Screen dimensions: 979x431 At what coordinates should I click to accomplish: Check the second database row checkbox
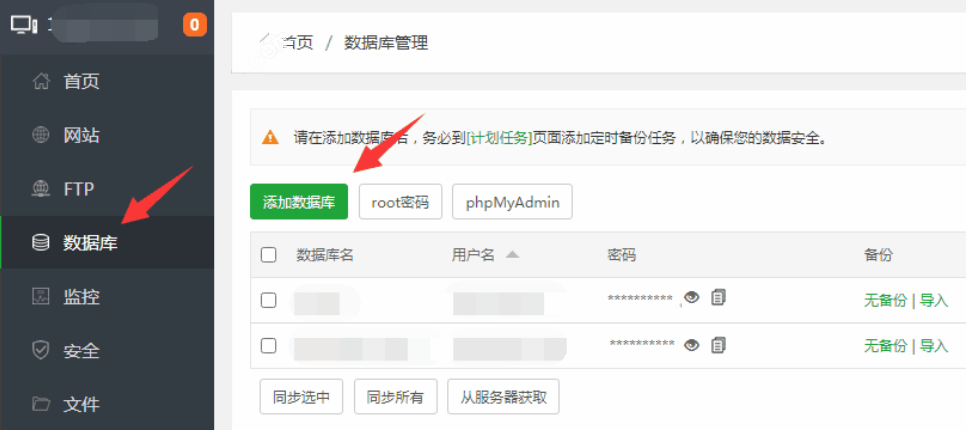tap(268, 345)
